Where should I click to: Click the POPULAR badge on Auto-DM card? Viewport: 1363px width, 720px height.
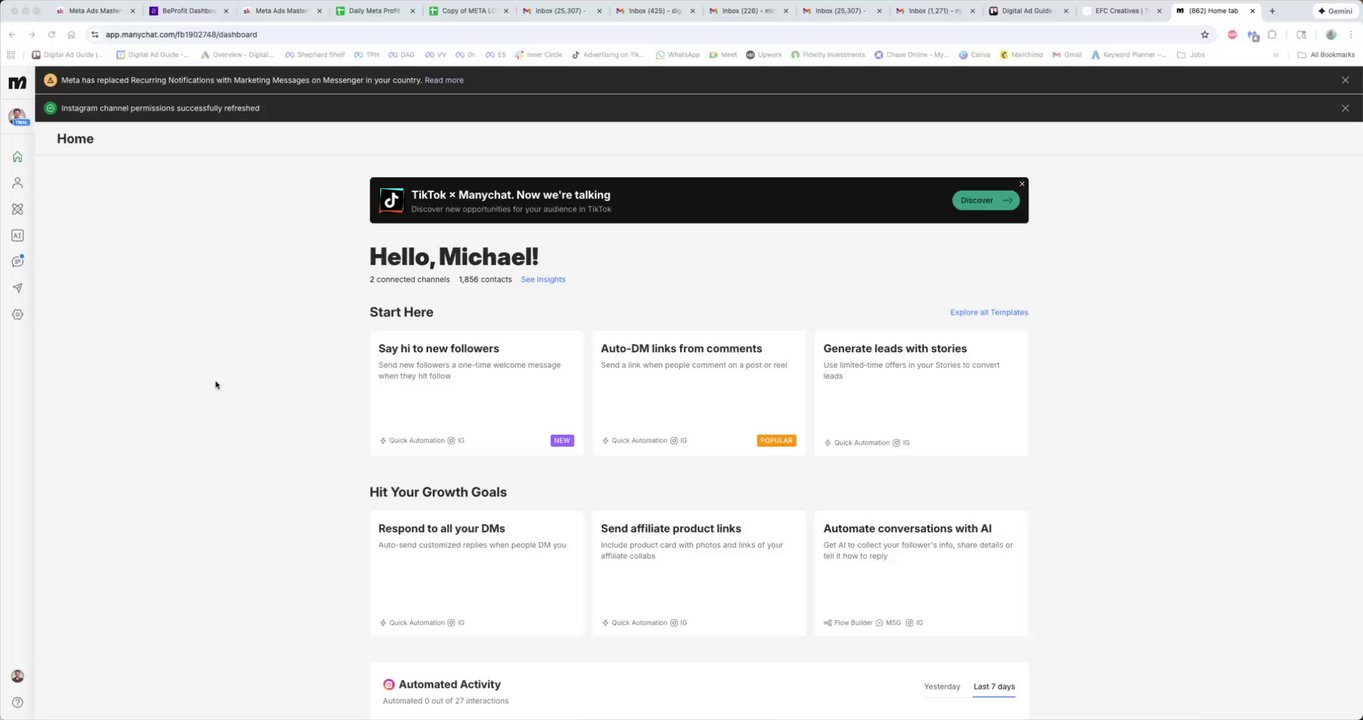(x=776, y=440)
